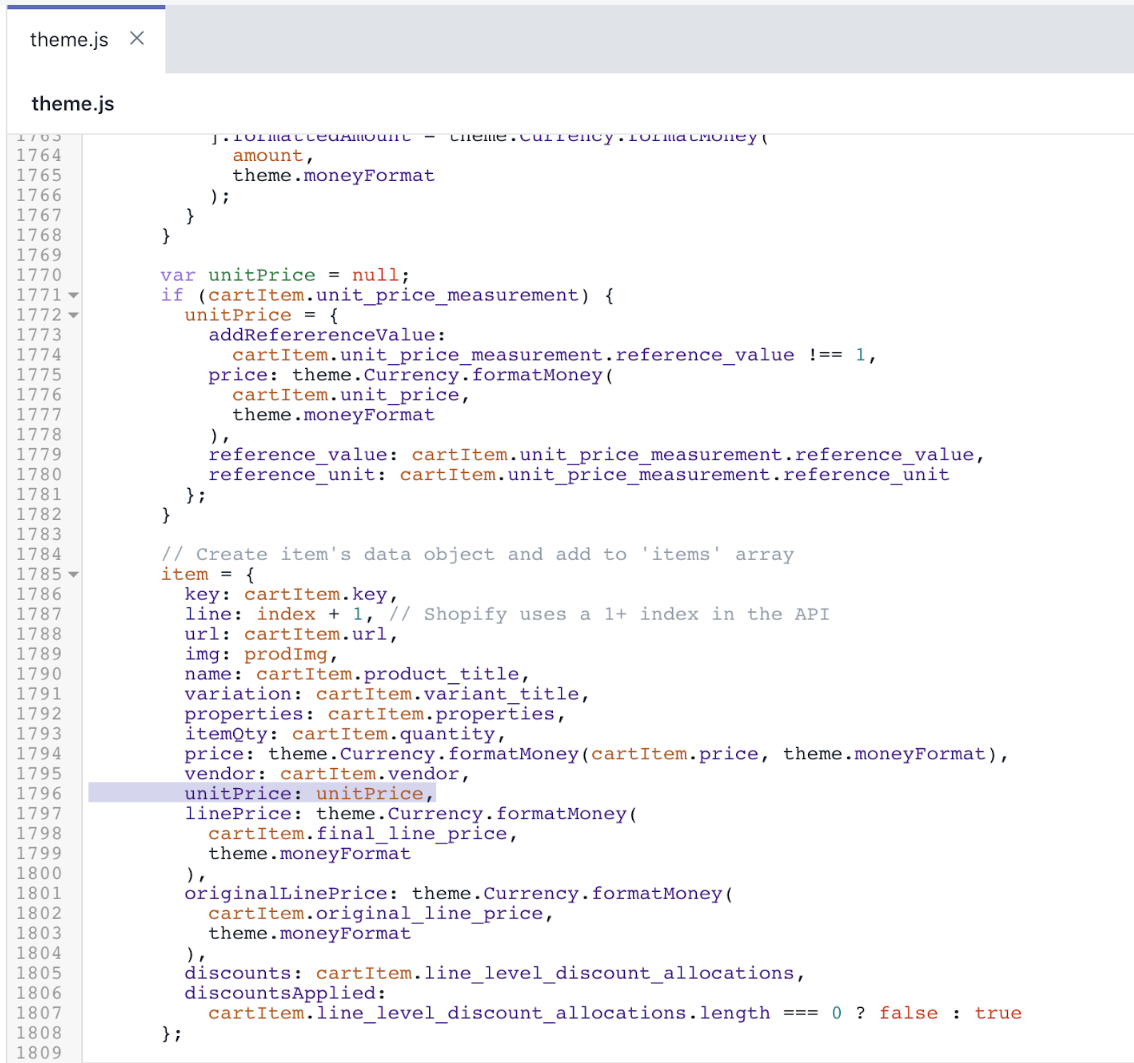The image size is (1134, 1063).
Task: Collapse the unitPrice object at line 1772
Action: pos(73,315)
